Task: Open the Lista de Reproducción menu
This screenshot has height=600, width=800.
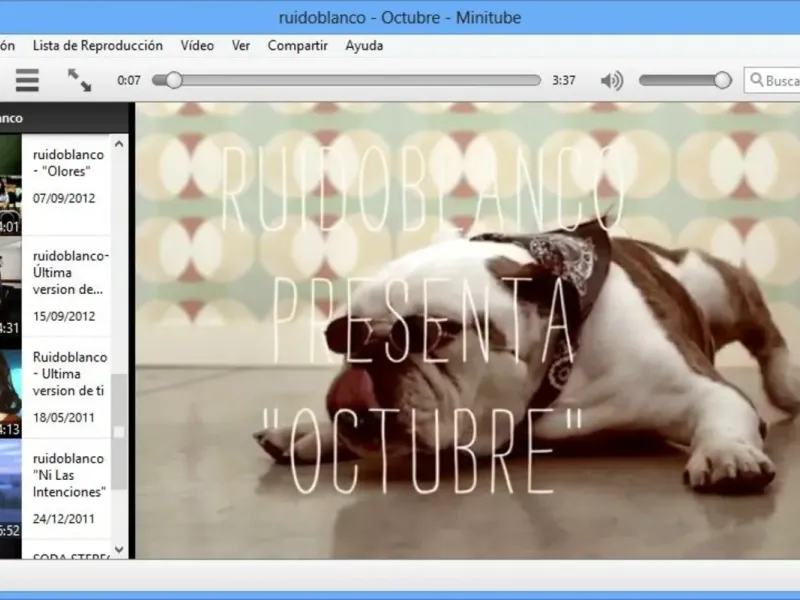Action: click(x=97, y=45)
